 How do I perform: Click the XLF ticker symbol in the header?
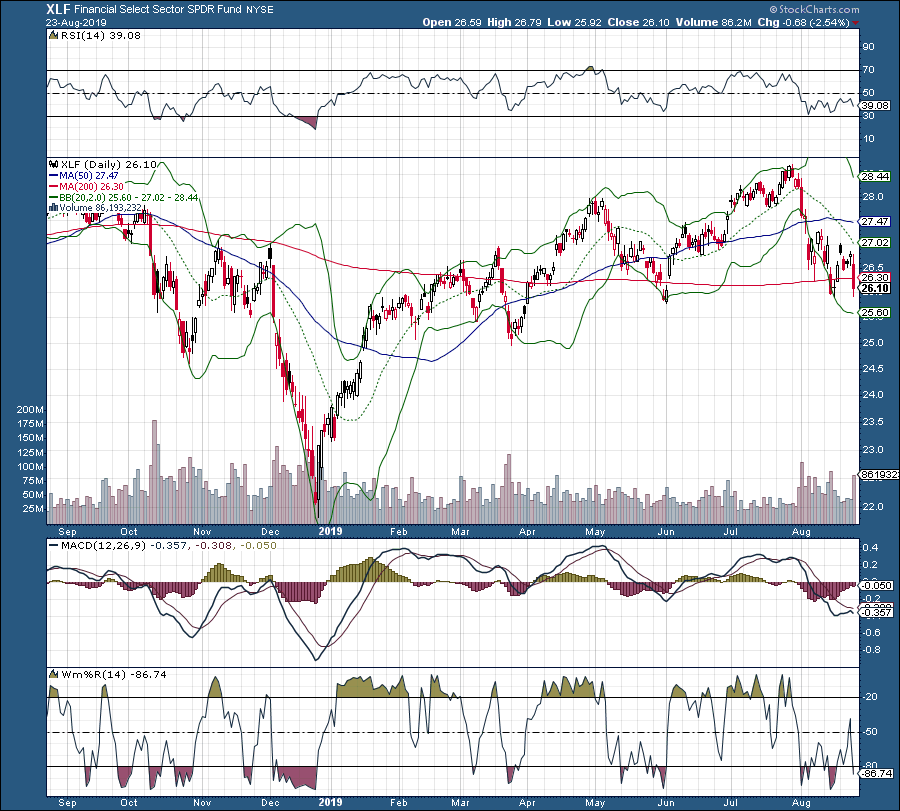pos(58,9)
